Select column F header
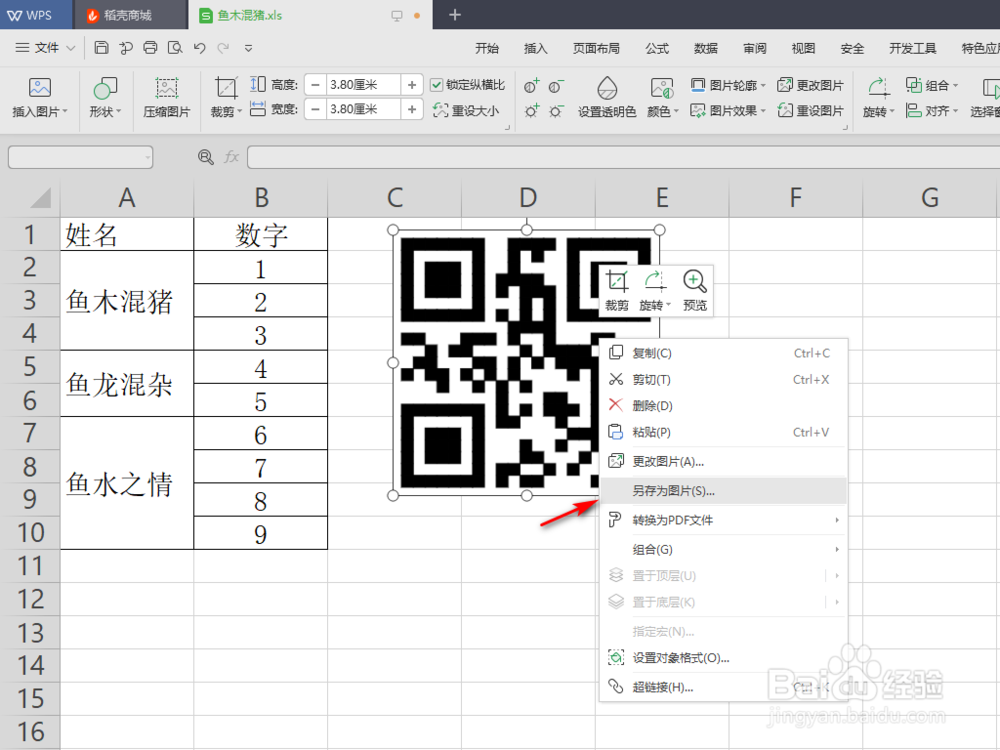This screenshot has width=1000, height=750. pyautogui.click(x=795, y=198)
